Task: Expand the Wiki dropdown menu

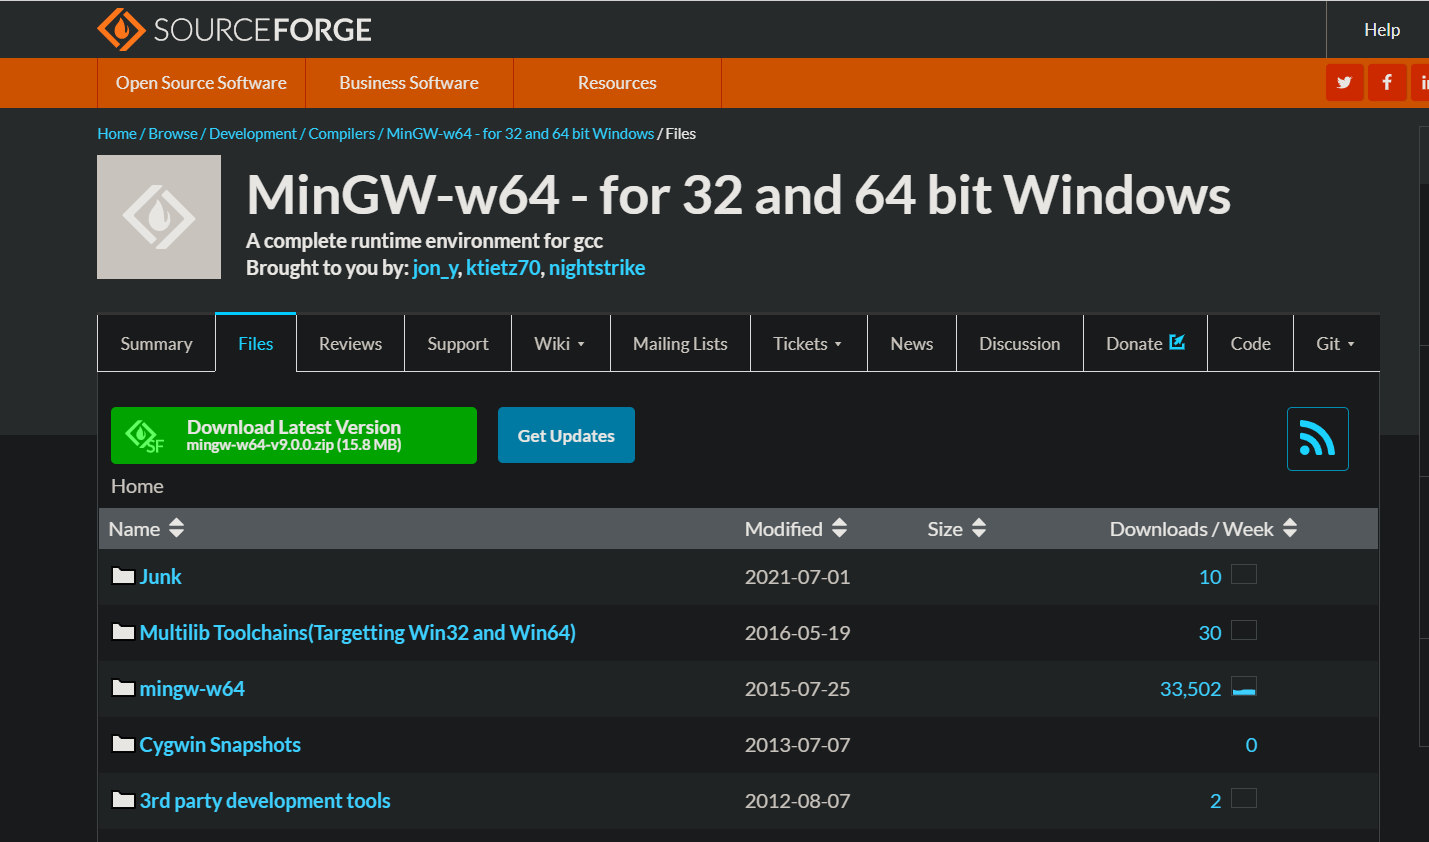Action: point(560,343)
